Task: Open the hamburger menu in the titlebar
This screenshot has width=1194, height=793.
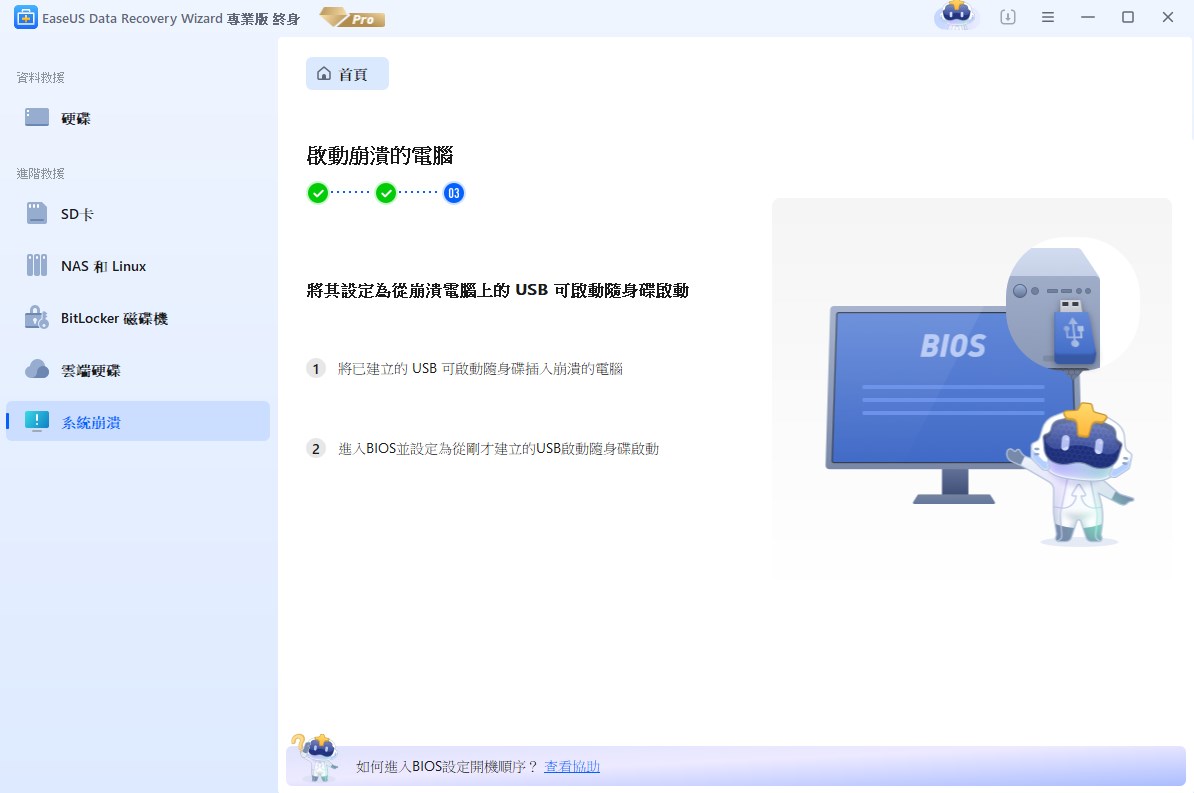Action: (x=1048, y=17)
